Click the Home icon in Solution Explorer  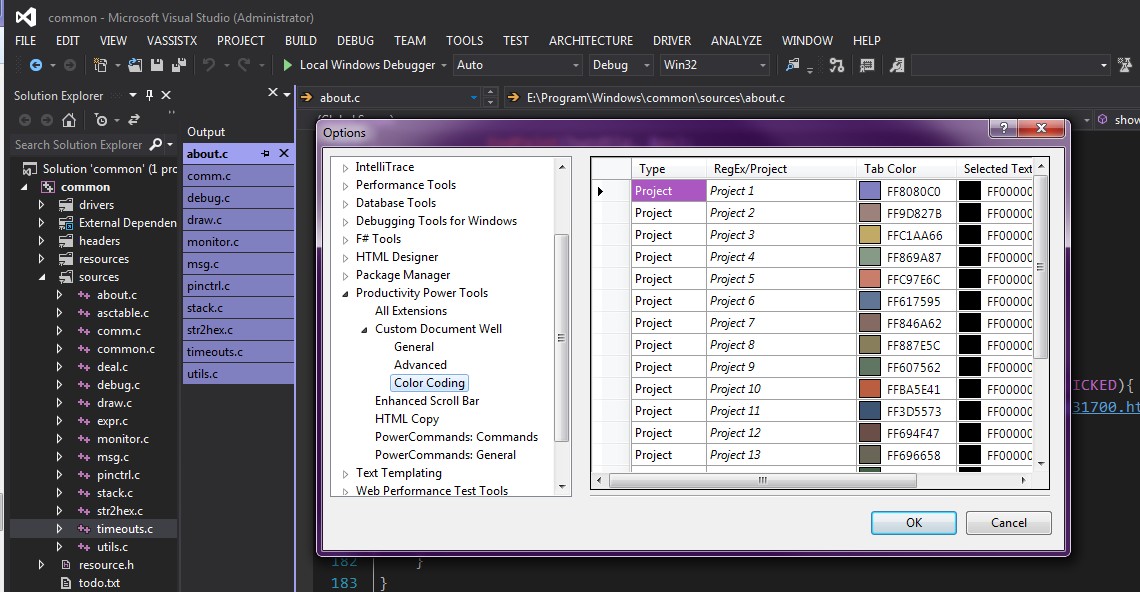(x=69, y=119)
